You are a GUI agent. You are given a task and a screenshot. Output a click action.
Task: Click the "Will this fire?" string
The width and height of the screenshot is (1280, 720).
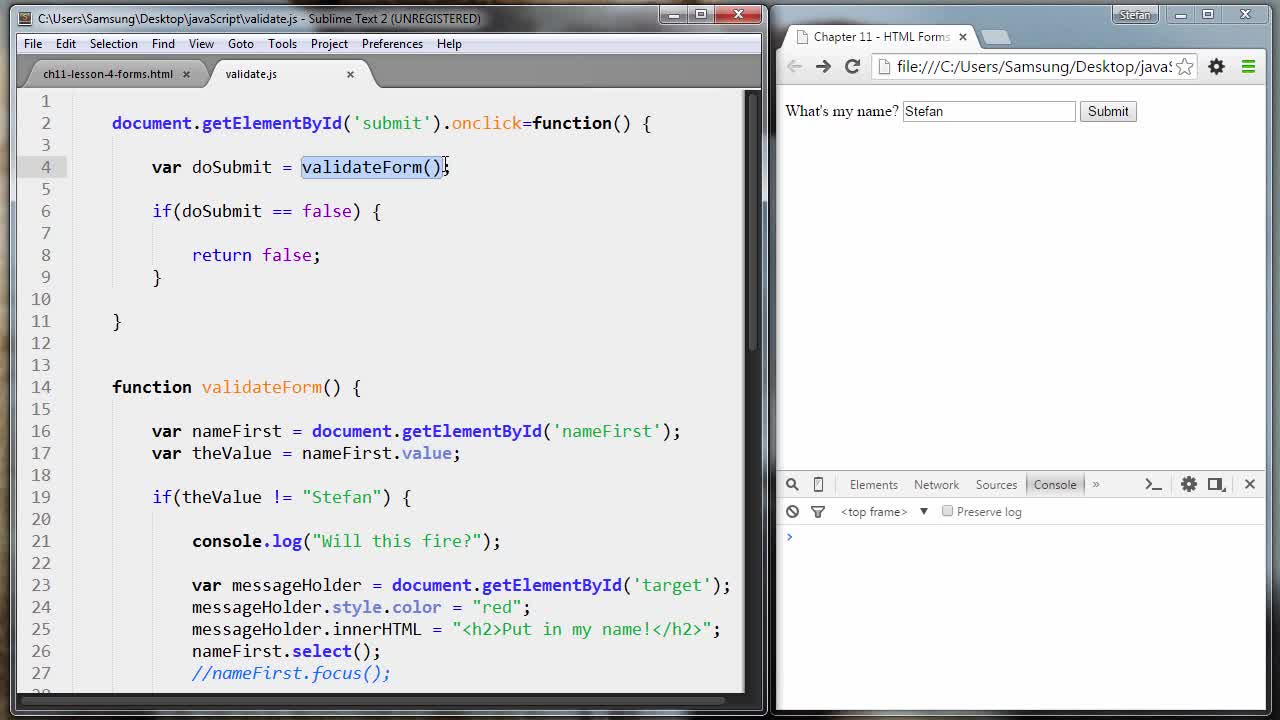pos(396,541)
